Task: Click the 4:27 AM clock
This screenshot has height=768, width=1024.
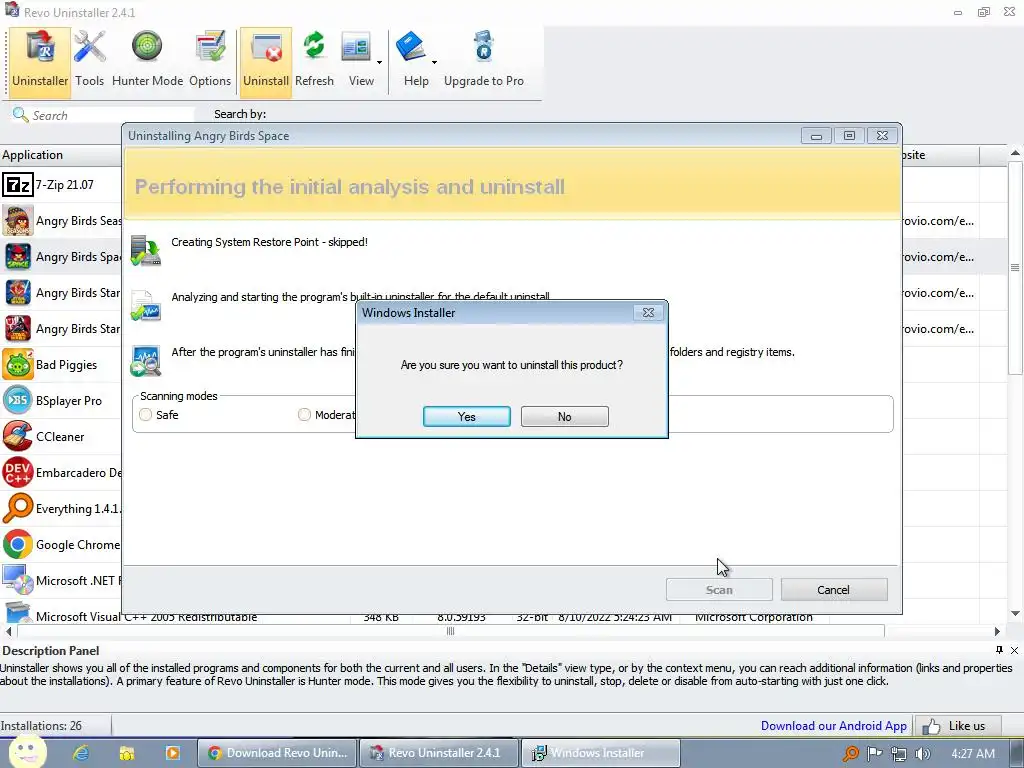Action: [x=973, y=753]
